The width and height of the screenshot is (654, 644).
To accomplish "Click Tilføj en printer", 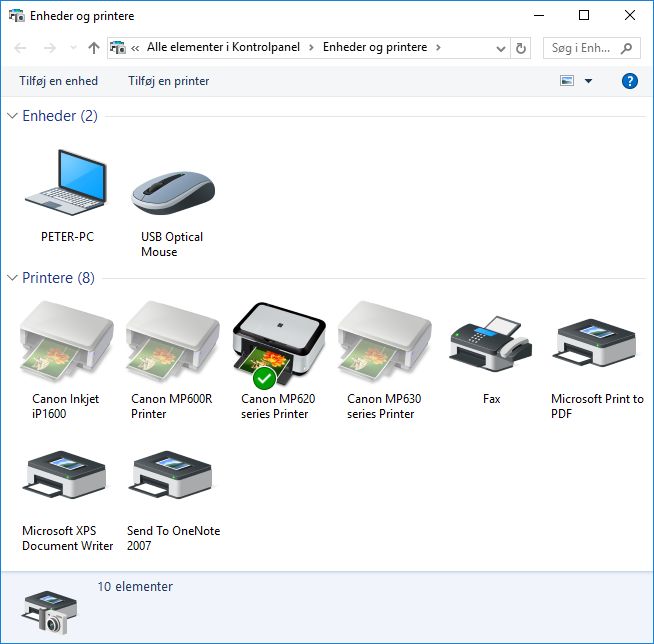I will 169,81.
